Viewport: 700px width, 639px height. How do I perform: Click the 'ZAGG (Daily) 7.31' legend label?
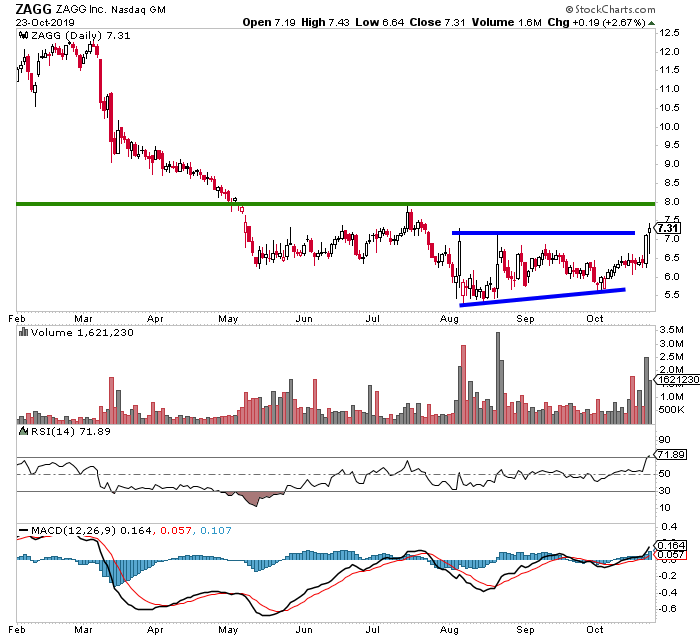[80, 35]
